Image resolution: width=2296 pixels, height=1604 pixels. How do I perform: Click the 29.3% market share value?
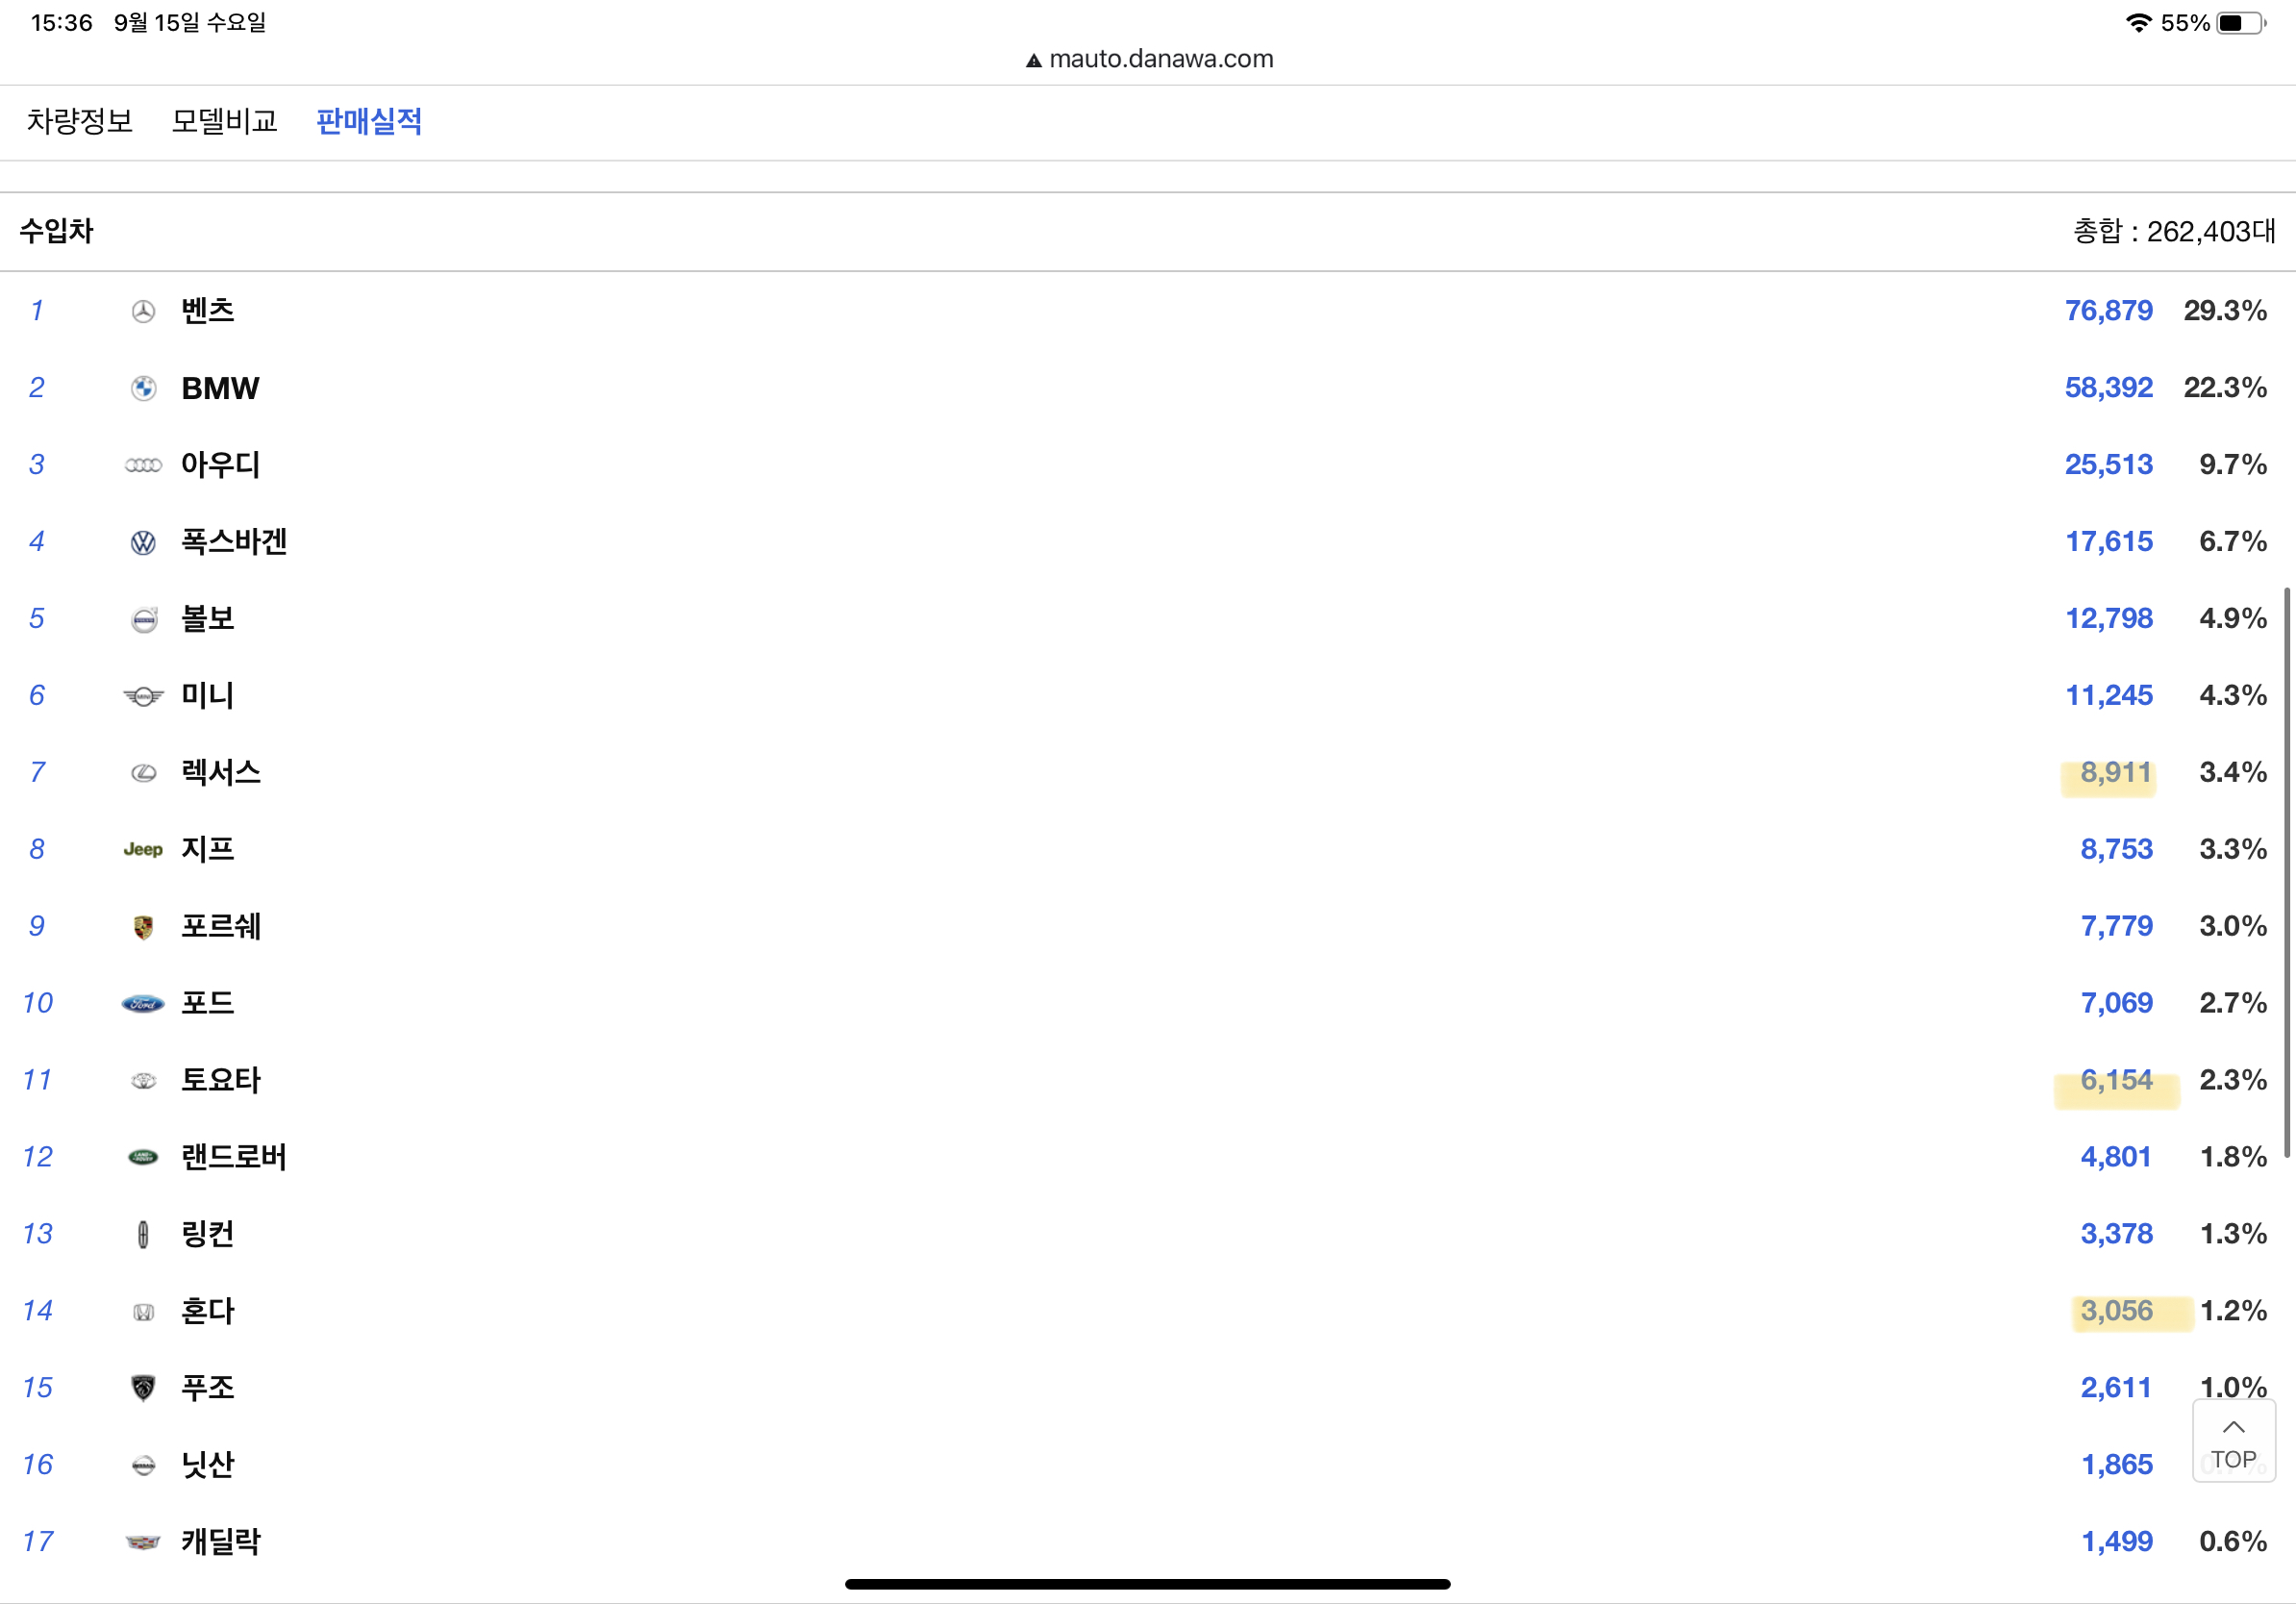pos(2225,311)
